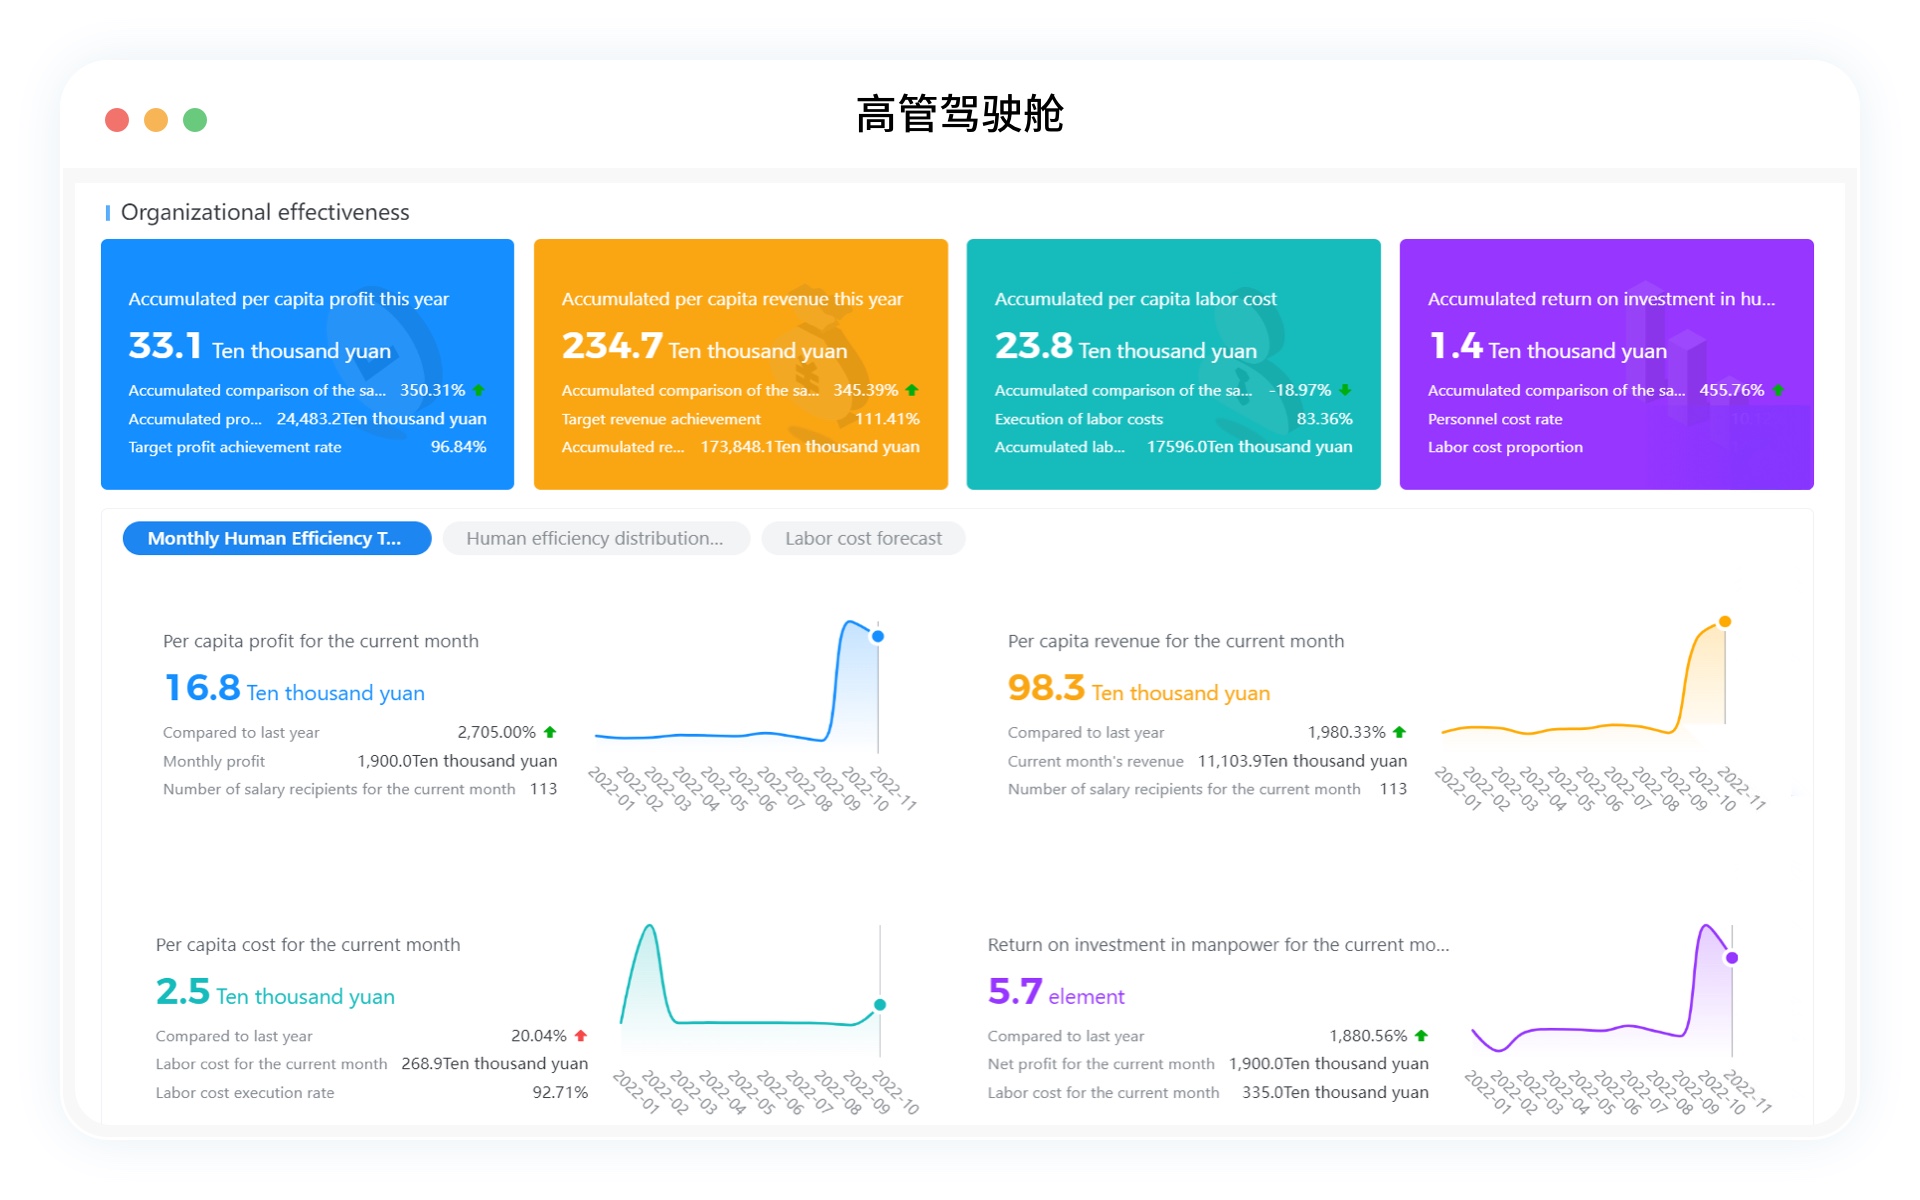Viewport: 1920px width, 1200px height.
Task: Click green arrow beside 2,705.00%
Action: (x=550, y=732)
